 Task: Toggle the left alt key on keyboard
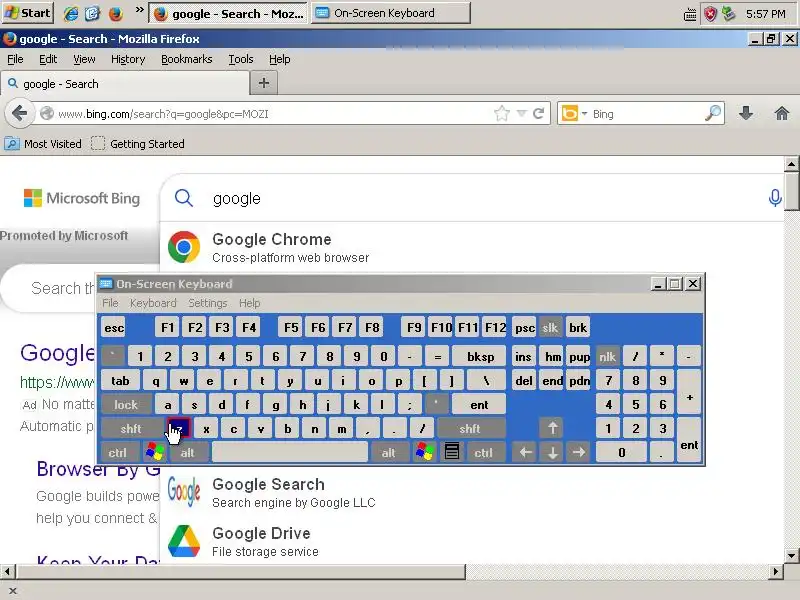point(187,453)
